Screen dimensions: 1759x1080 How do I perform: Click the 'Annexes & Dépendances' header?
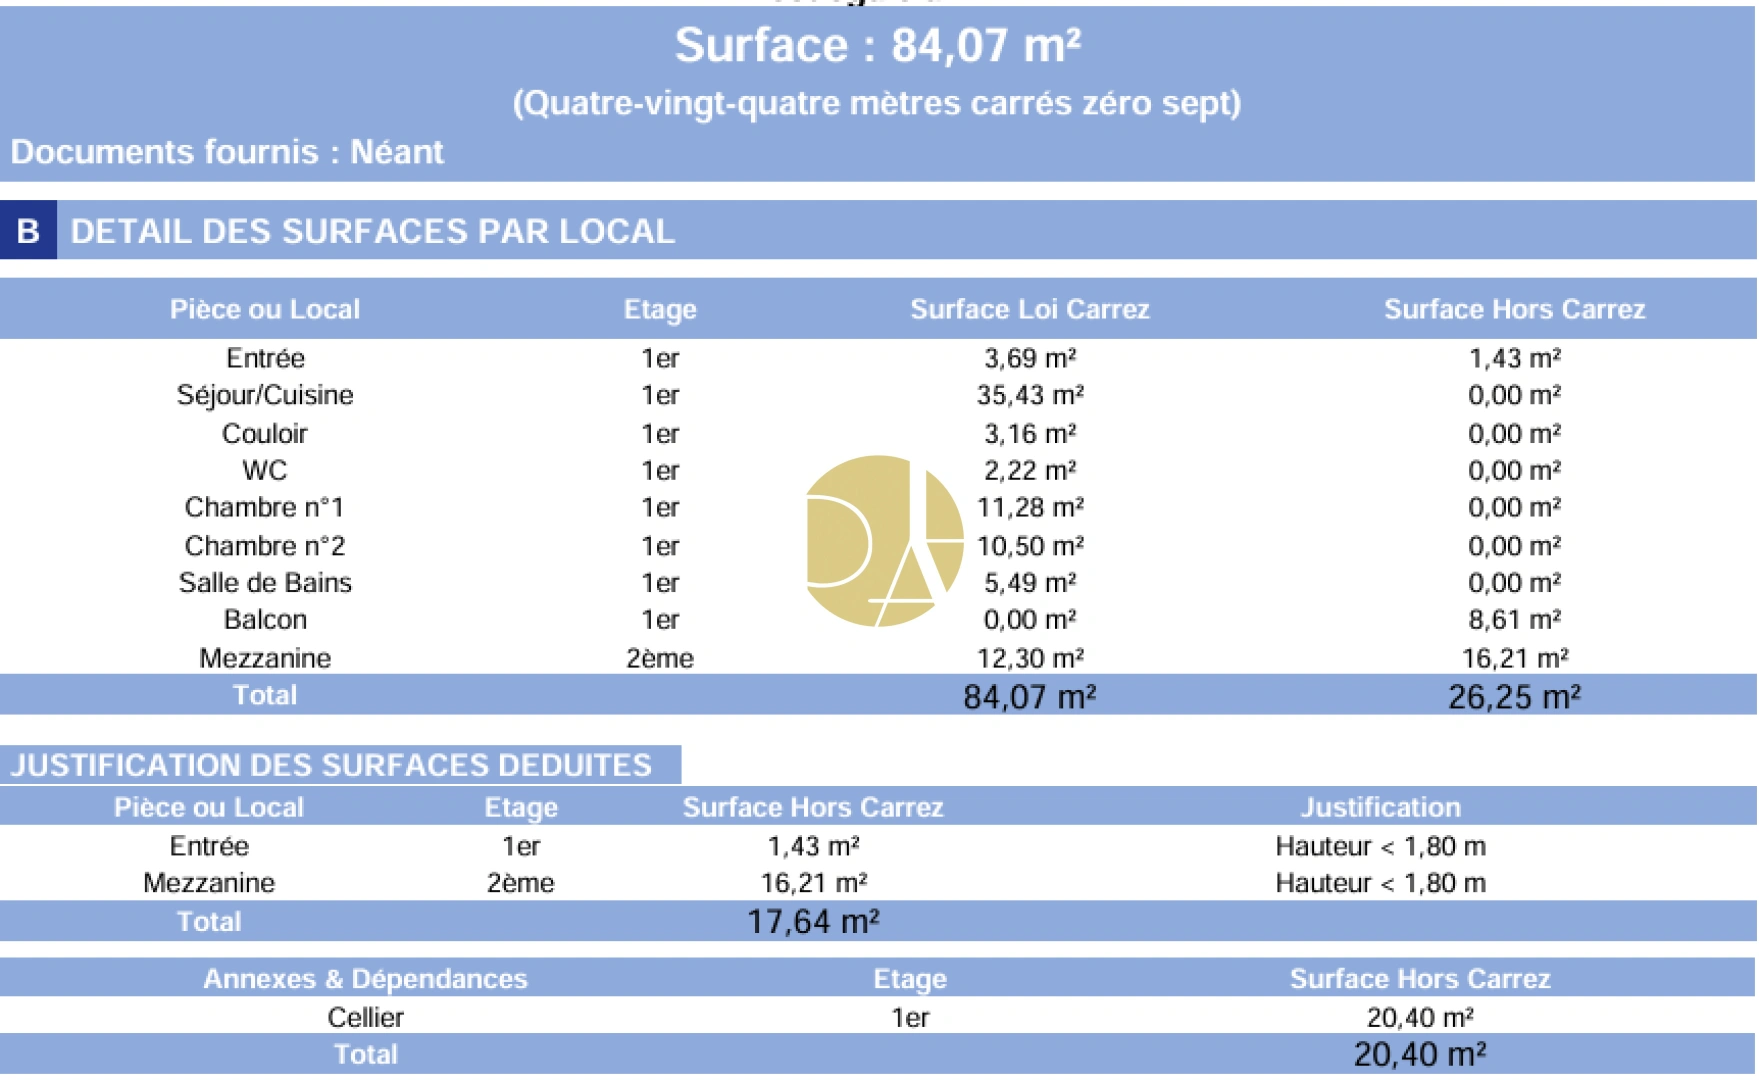click(365, 978)
